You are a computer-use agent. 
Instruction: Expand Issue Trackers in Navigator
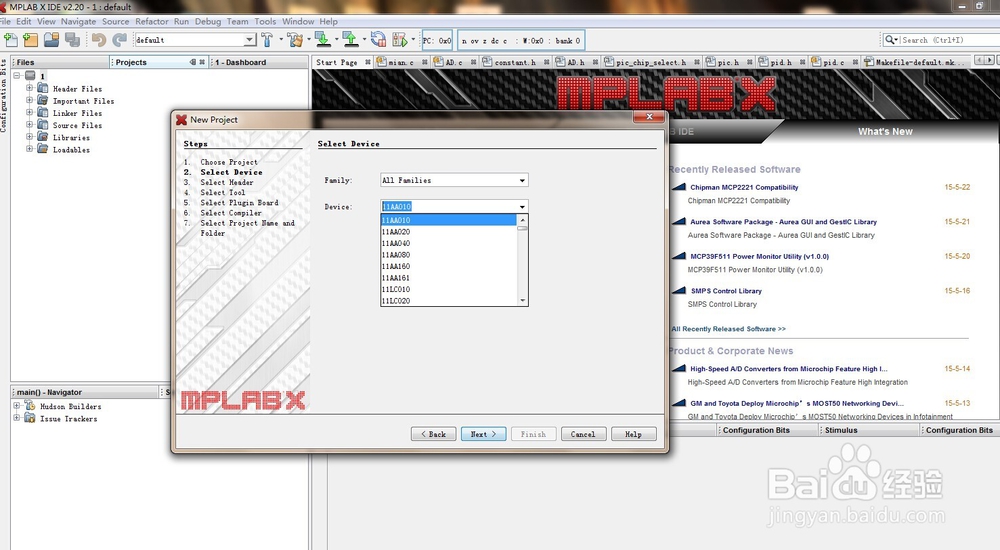pos(17,418)
